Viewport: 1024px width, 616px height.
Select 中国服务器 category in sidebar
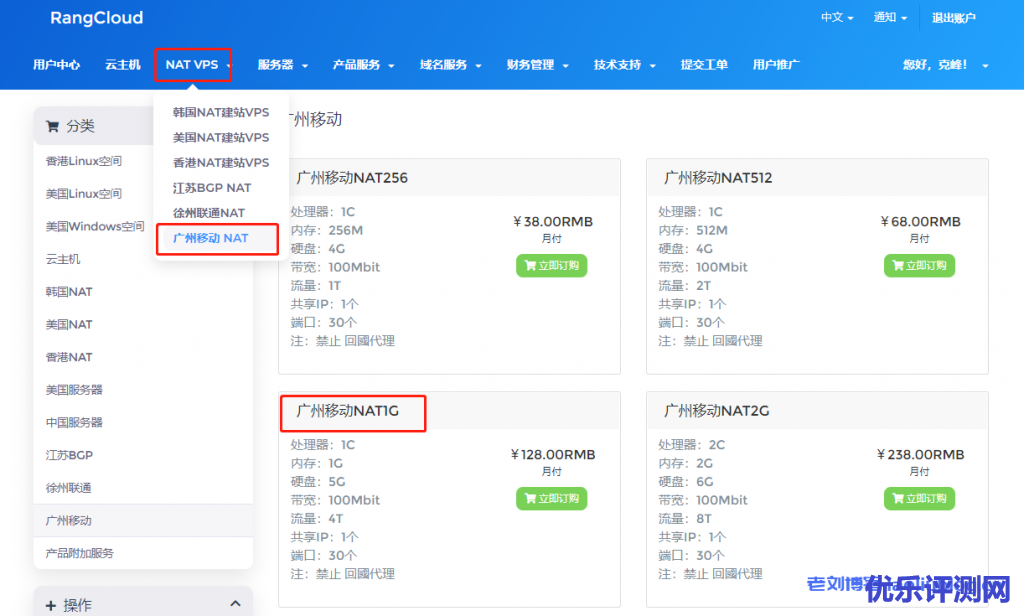click(74, 422)
